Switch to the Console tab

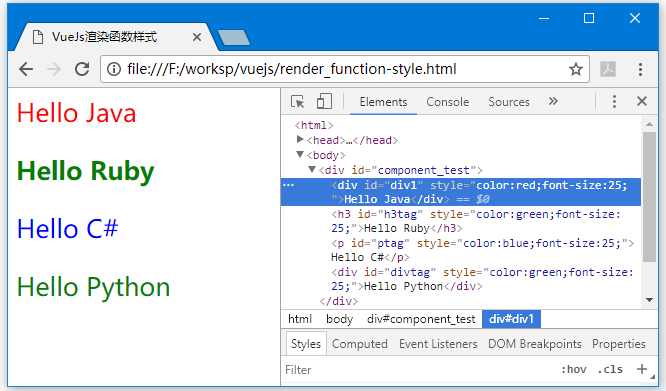pyautogui.click(x=448, y=102)
